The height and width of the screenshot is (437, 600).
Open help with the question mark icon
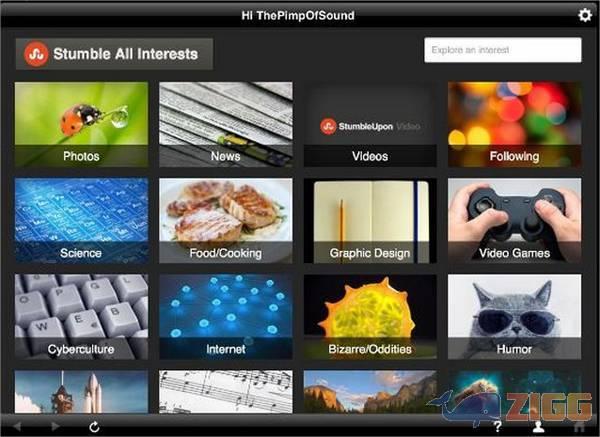pos(497,426)
